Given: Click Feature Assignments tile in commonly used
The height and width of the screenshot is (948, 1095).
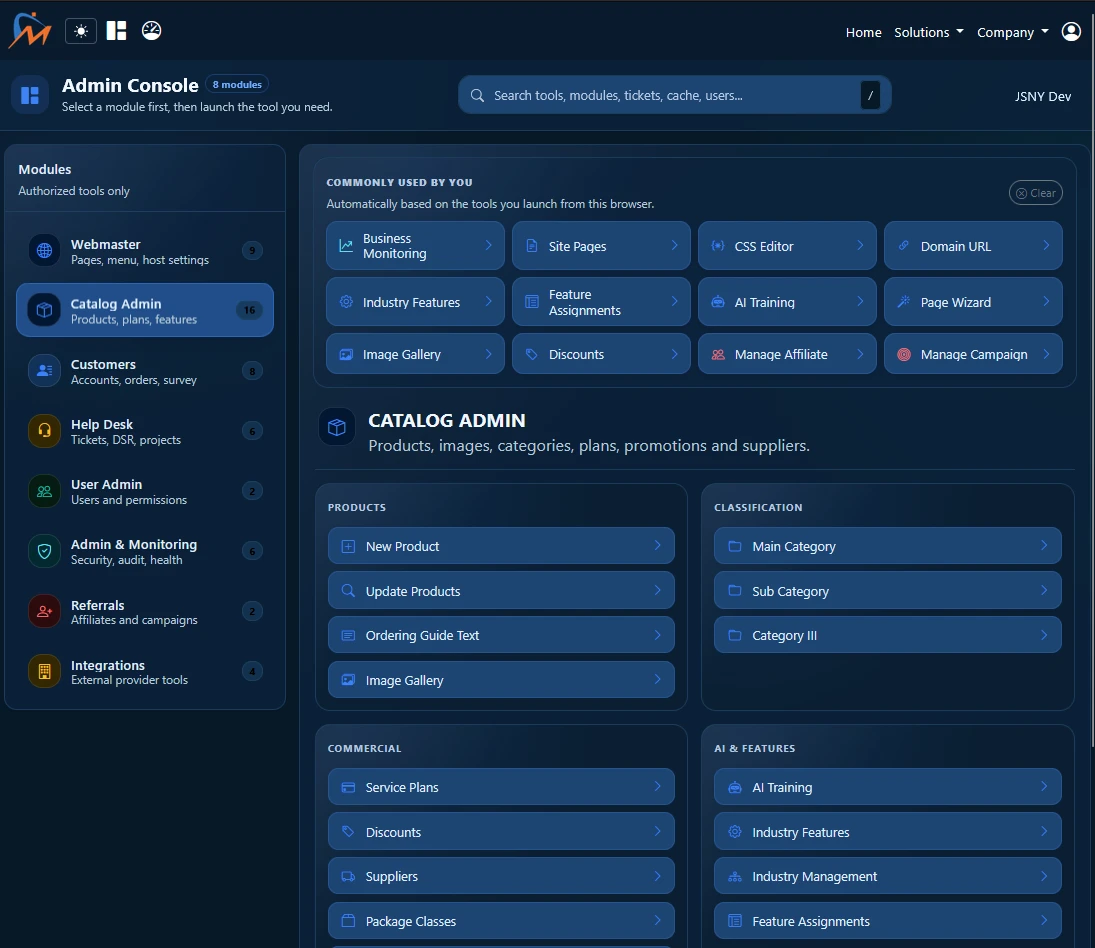Looking at the screenshot, I should coord(601,302).
